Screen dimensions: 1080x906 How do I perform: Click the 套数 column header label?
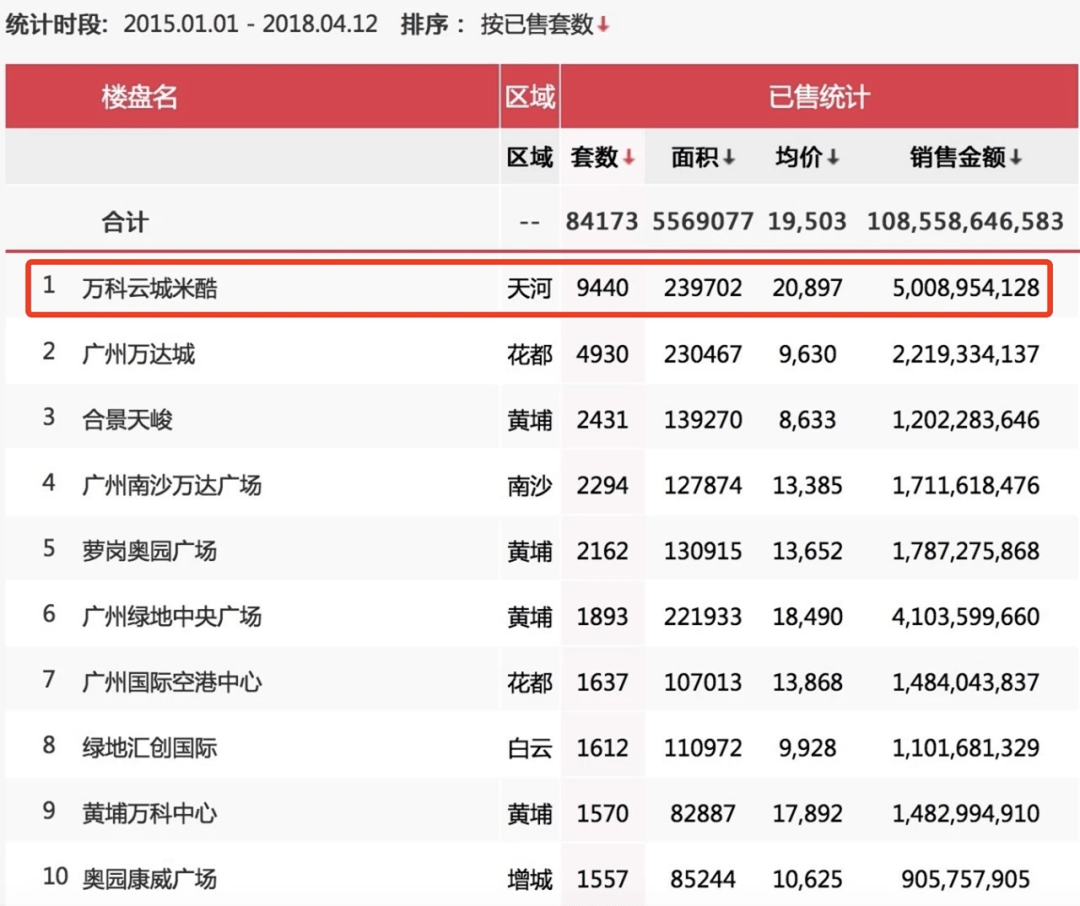(x=594, y=158)
